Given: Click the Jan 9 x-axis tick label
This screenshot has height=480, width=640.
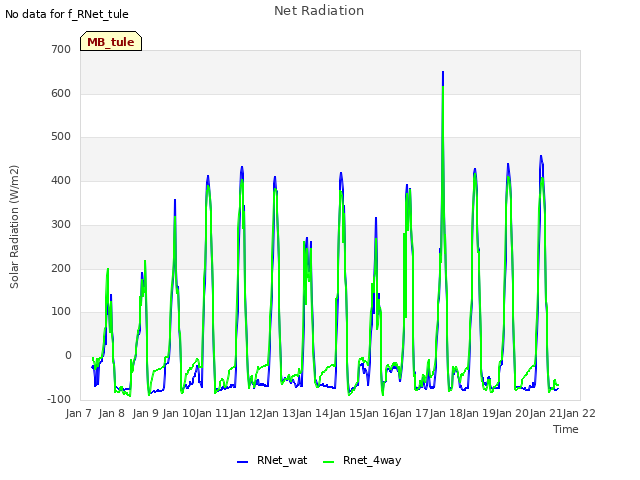Looking at the screenshot, I should point(146,413).
